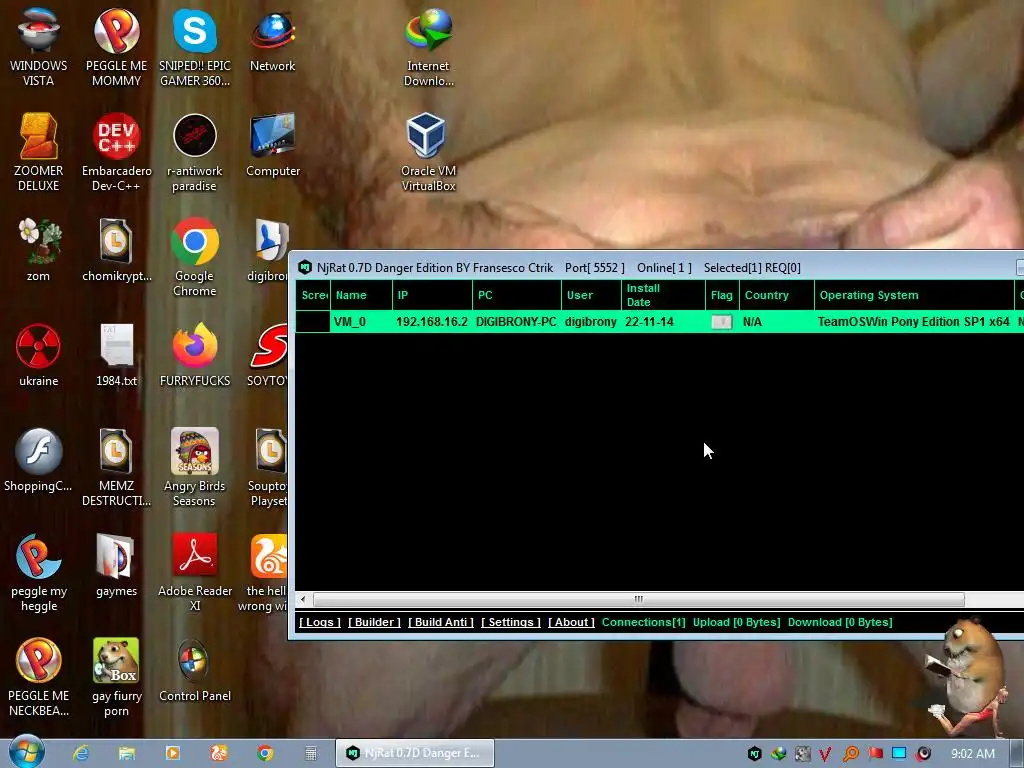The width and height of the screenshot is (1024, 768).
Task: Open NjRat Settings tab
Action: tap(511, 622)
